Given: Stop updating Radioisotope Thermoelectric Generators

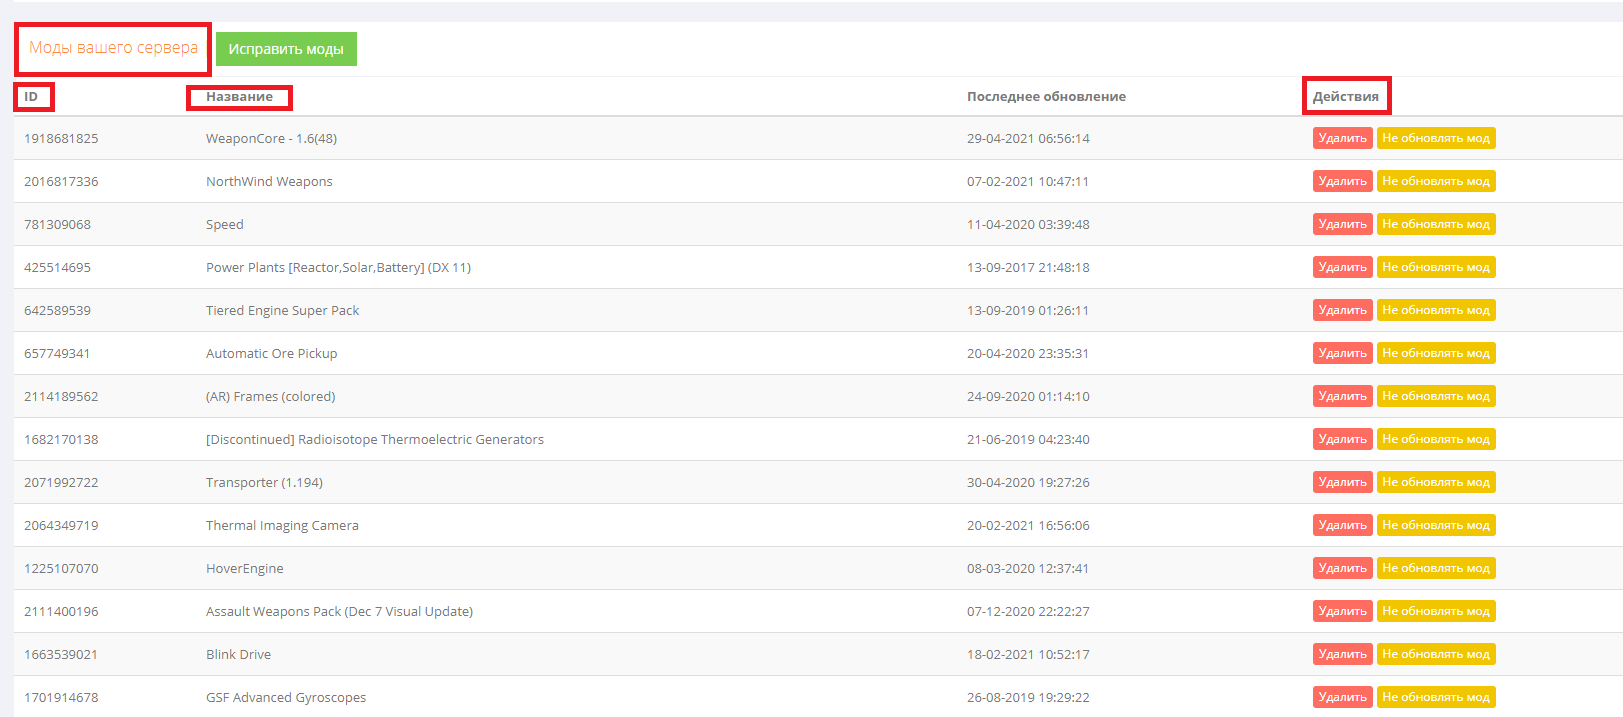Looking at the screenshot, I should [1436, 439].
